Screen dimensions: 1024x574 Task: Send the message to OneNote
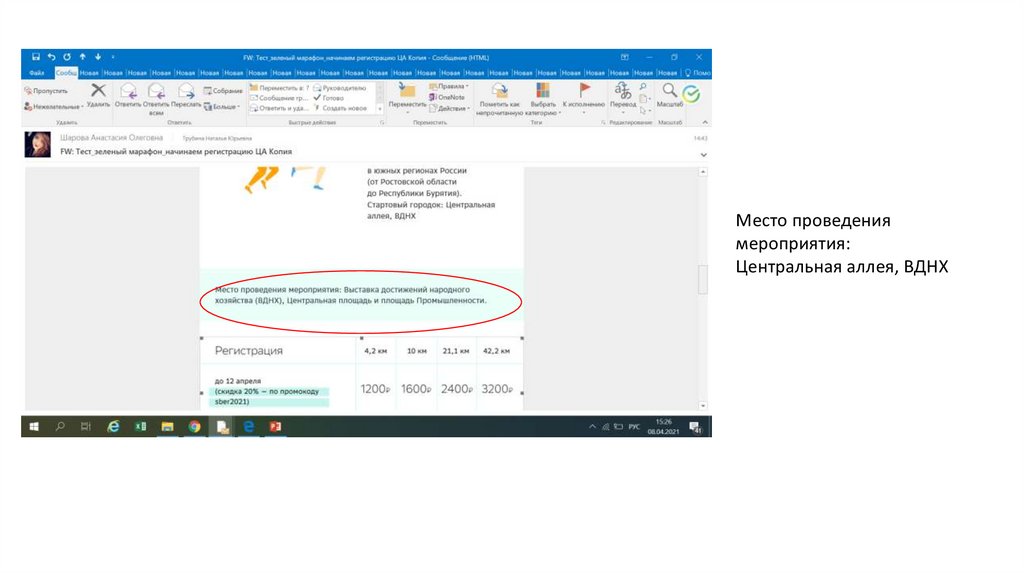(x=447, y=97)
